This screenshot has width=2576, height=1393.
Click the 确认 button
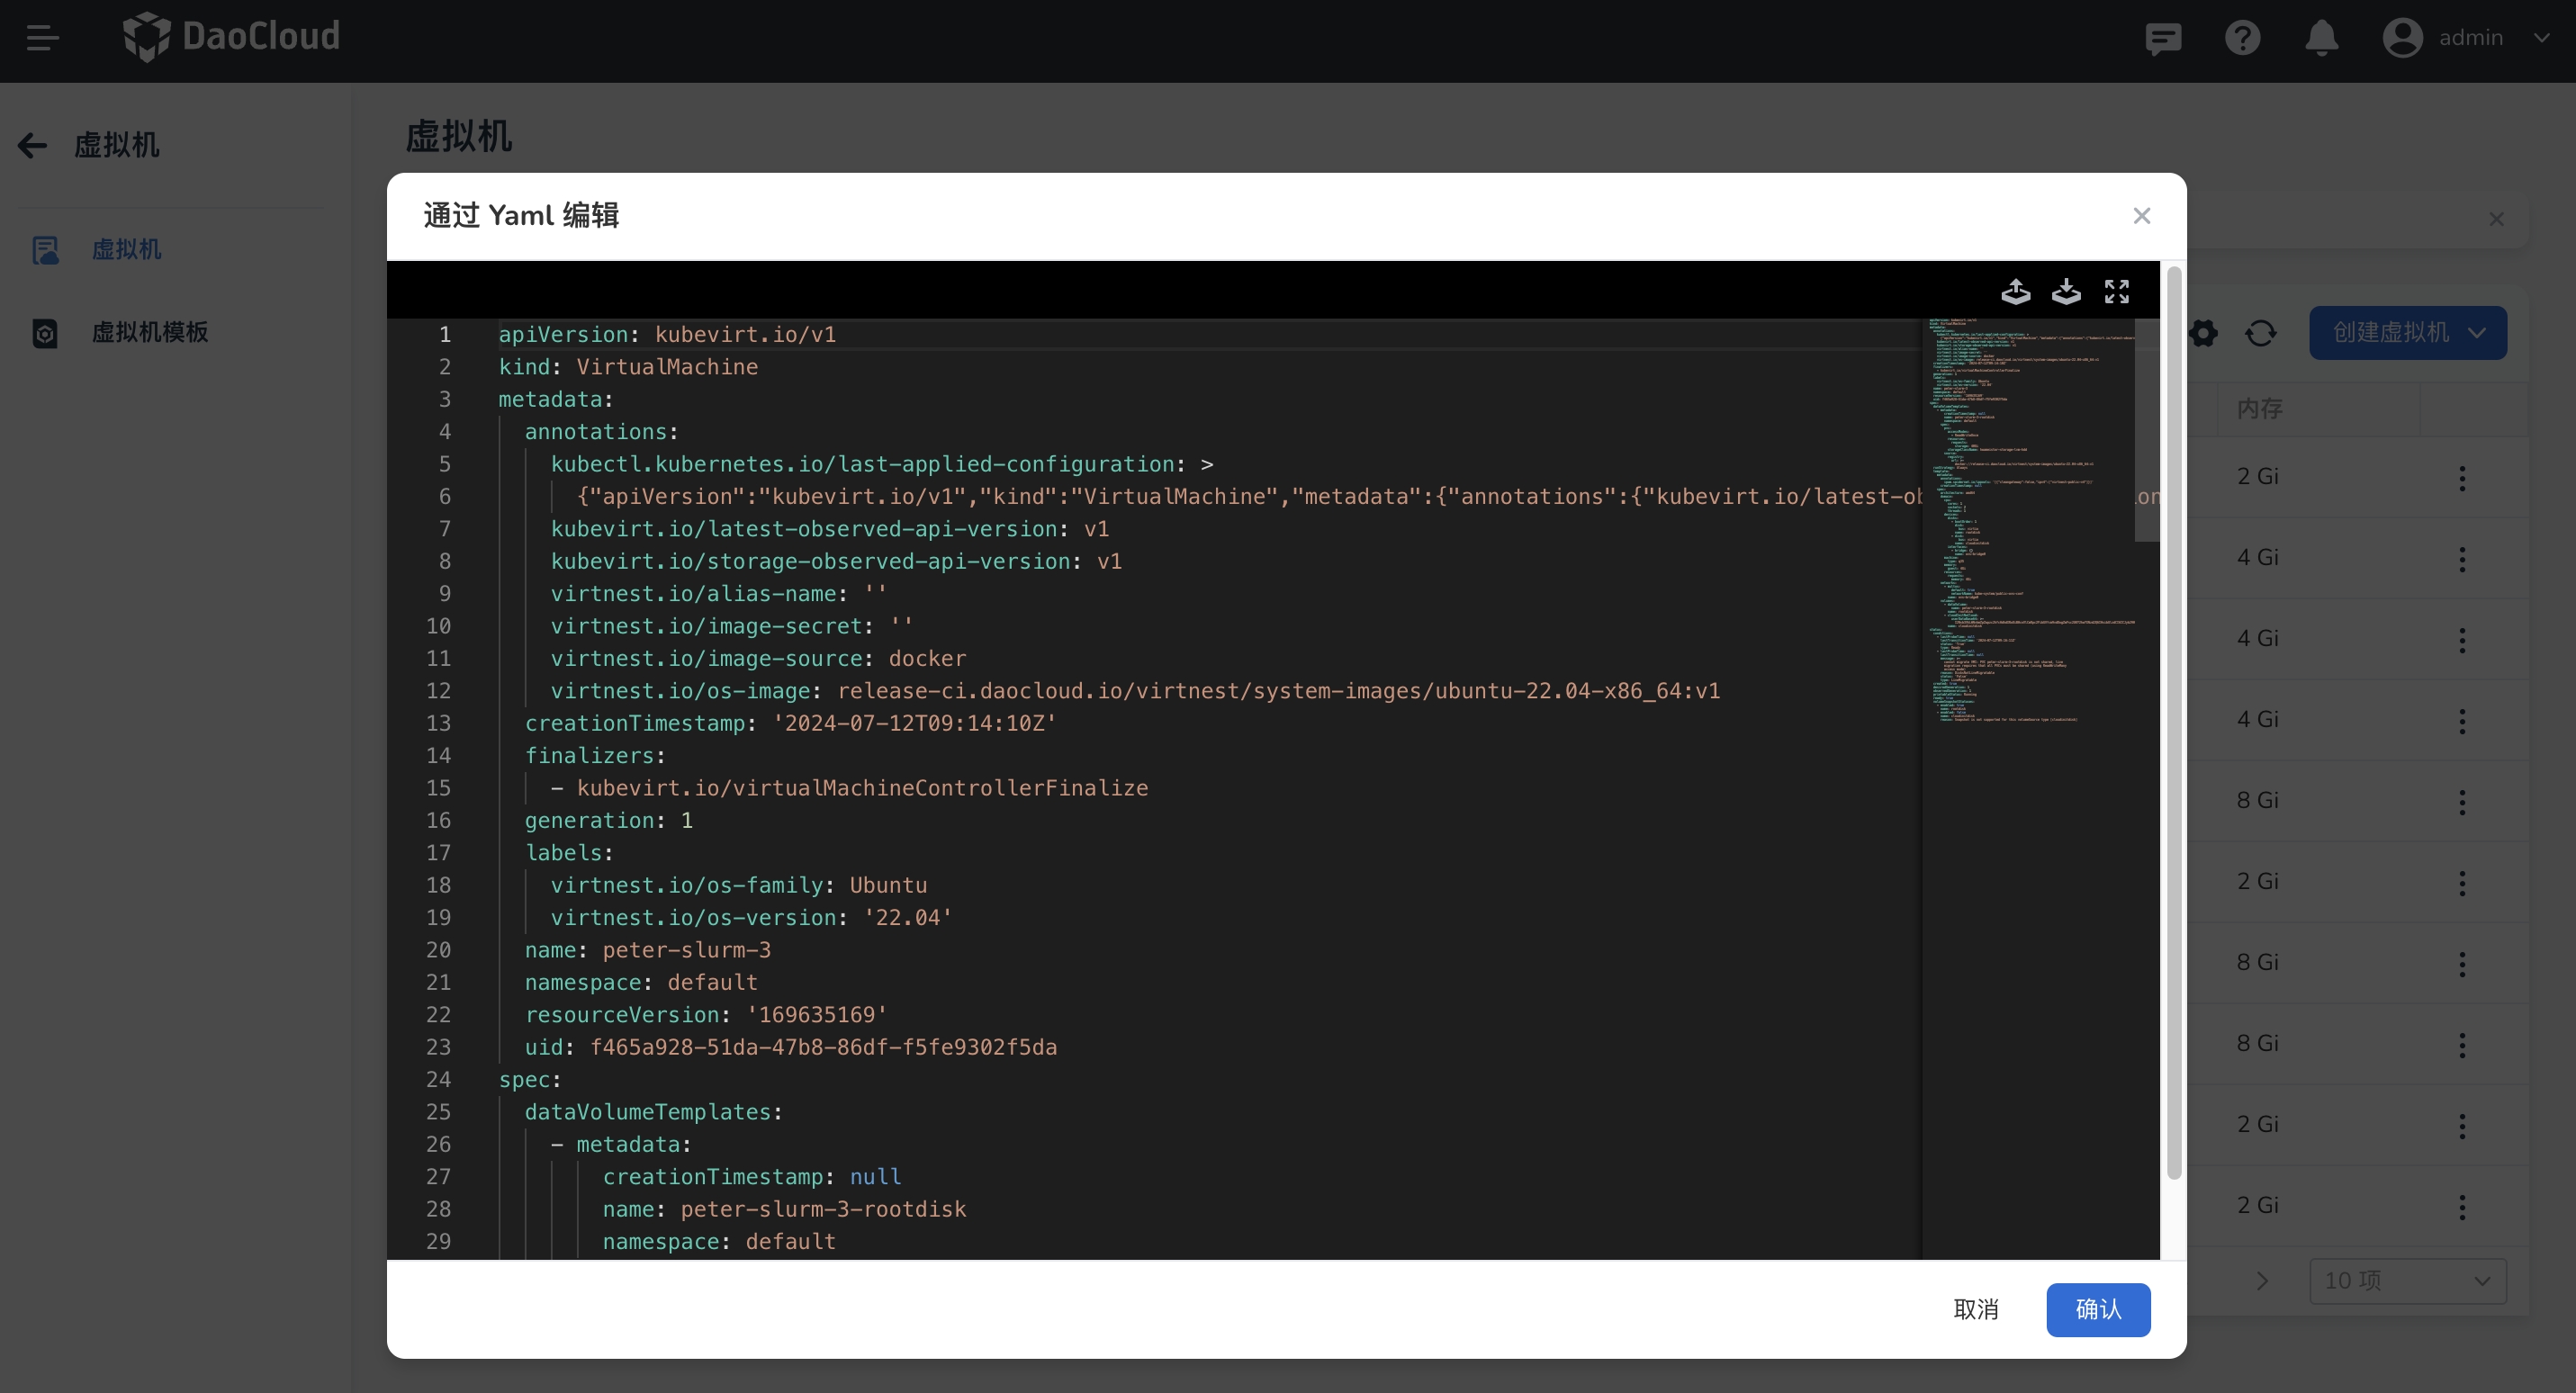click(x=2097, y=1309)
